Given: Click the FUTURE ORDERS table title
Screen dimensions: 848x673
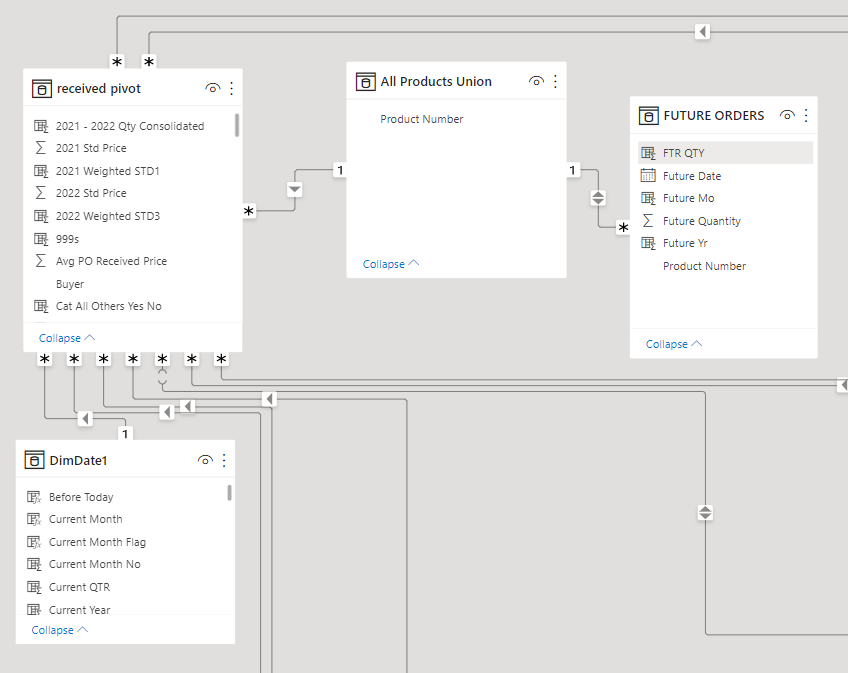Looking at the screenshot, I should coord(713,116).
